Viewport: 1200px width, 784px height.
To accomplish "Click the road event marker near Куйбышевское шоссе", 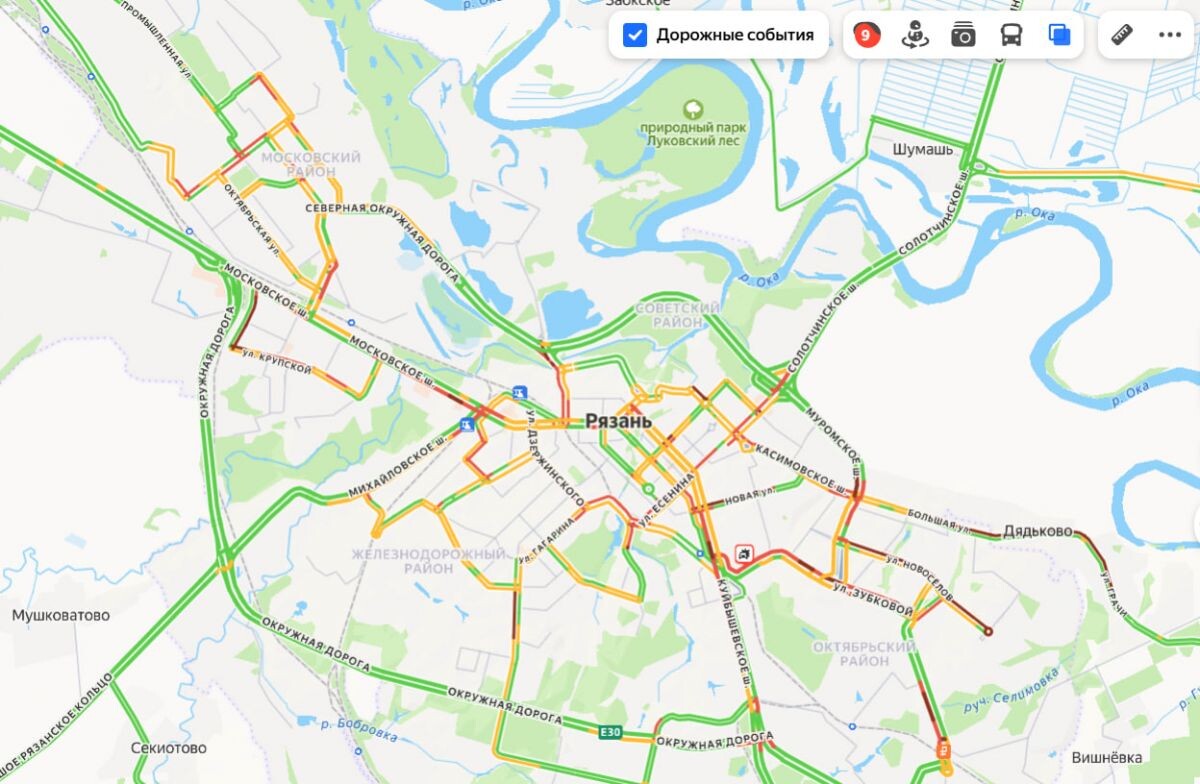I will coord(743,553).
